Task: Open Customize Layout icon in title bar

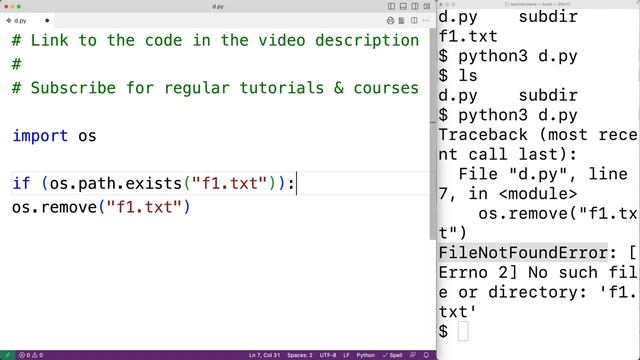Action: coord(427,6)
